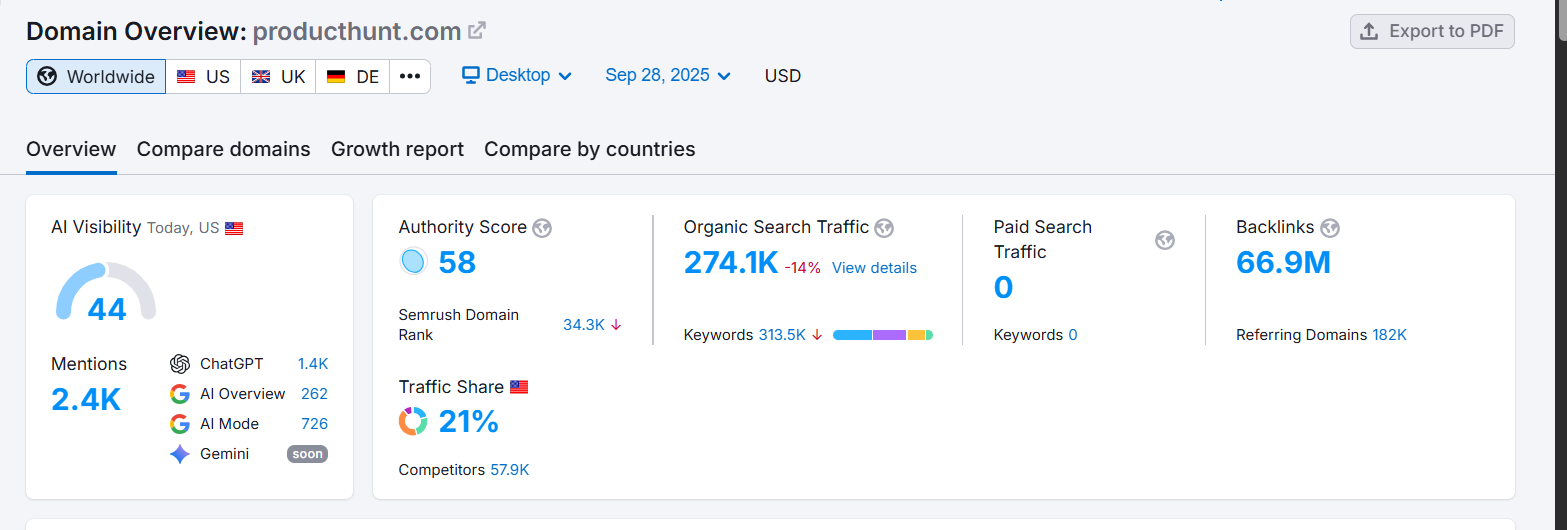Viewport: 1567px width, 530px height.
Task: Click the globe icon in Worldwide button
Action: 47,76
